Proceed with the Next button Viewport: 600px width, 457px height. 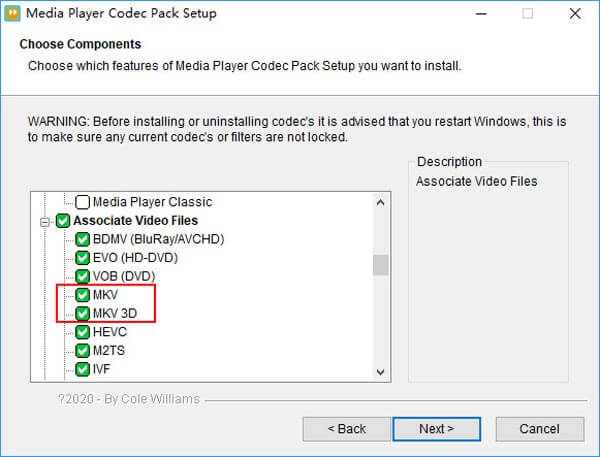click(x=436, y=428)
